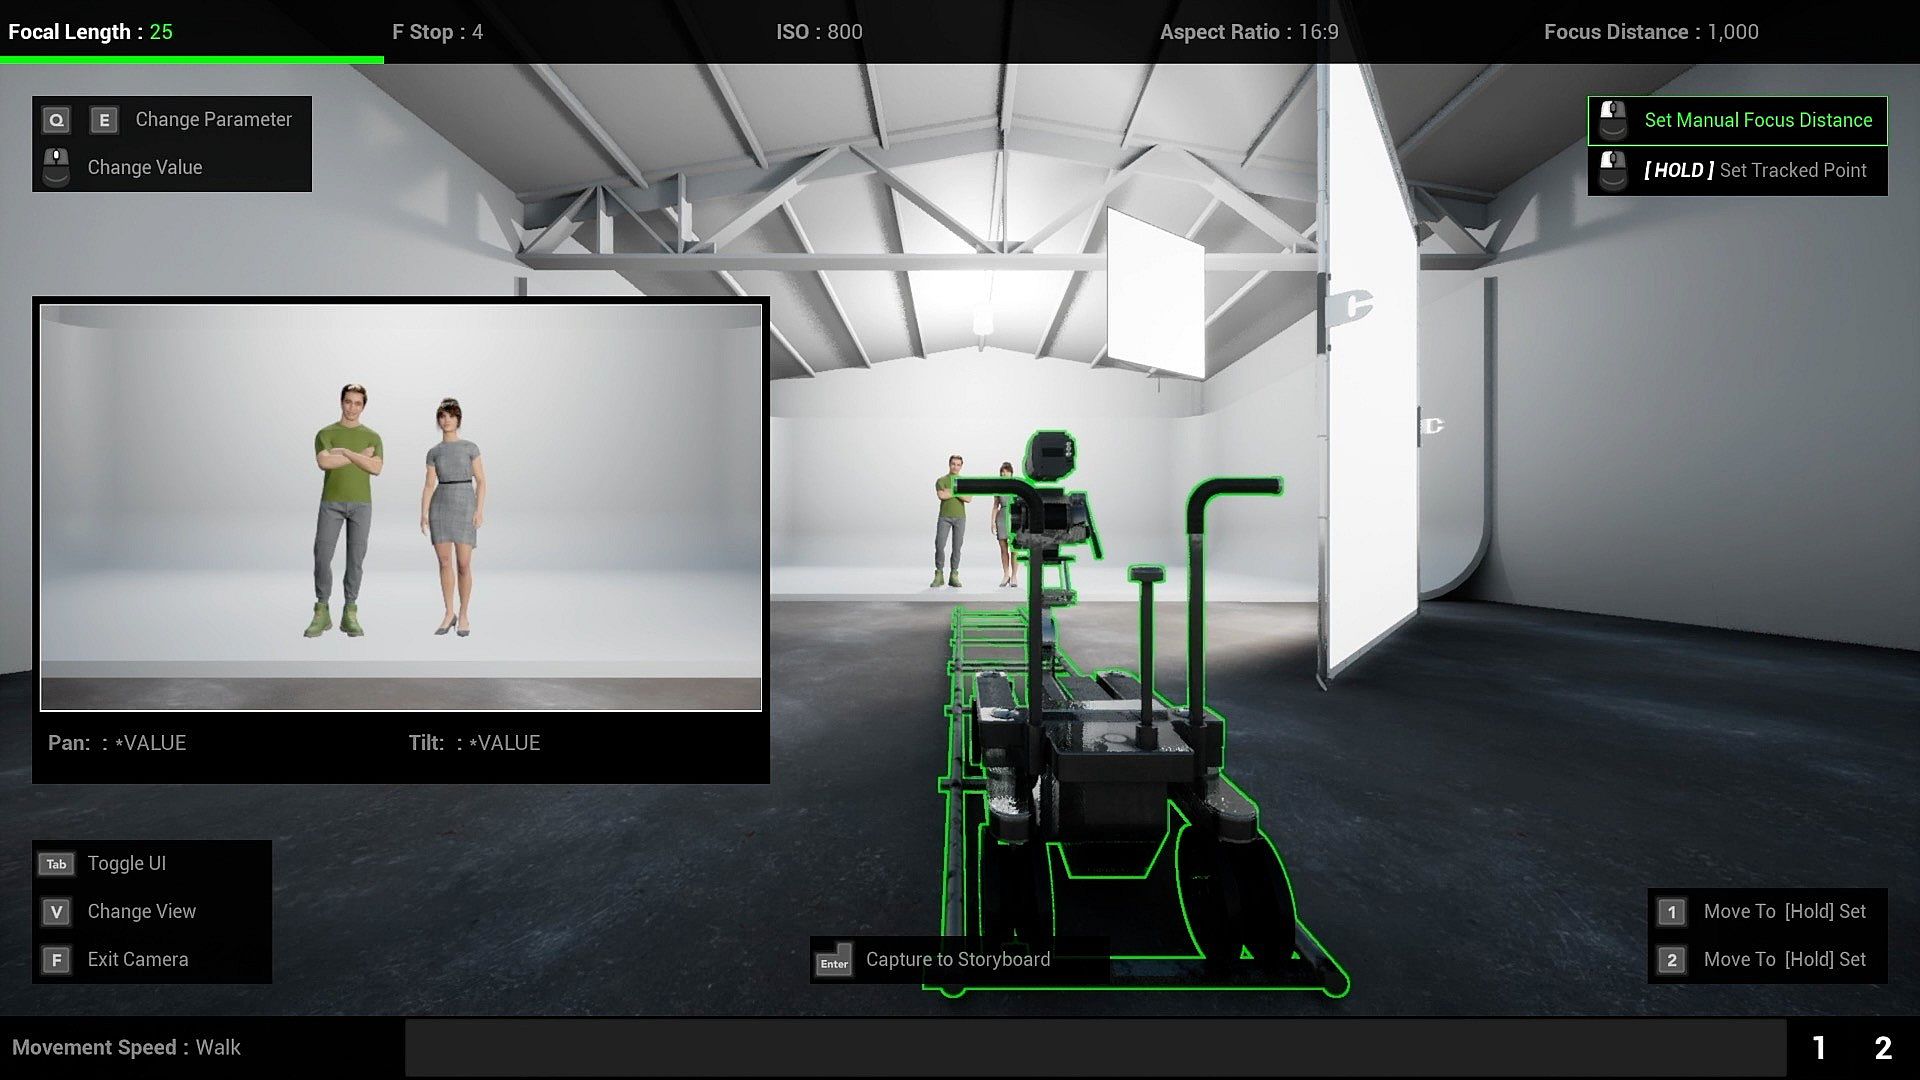Select the Focal Length parameter tab
Screen dimensions: 1920x1080
pos(90,32)
